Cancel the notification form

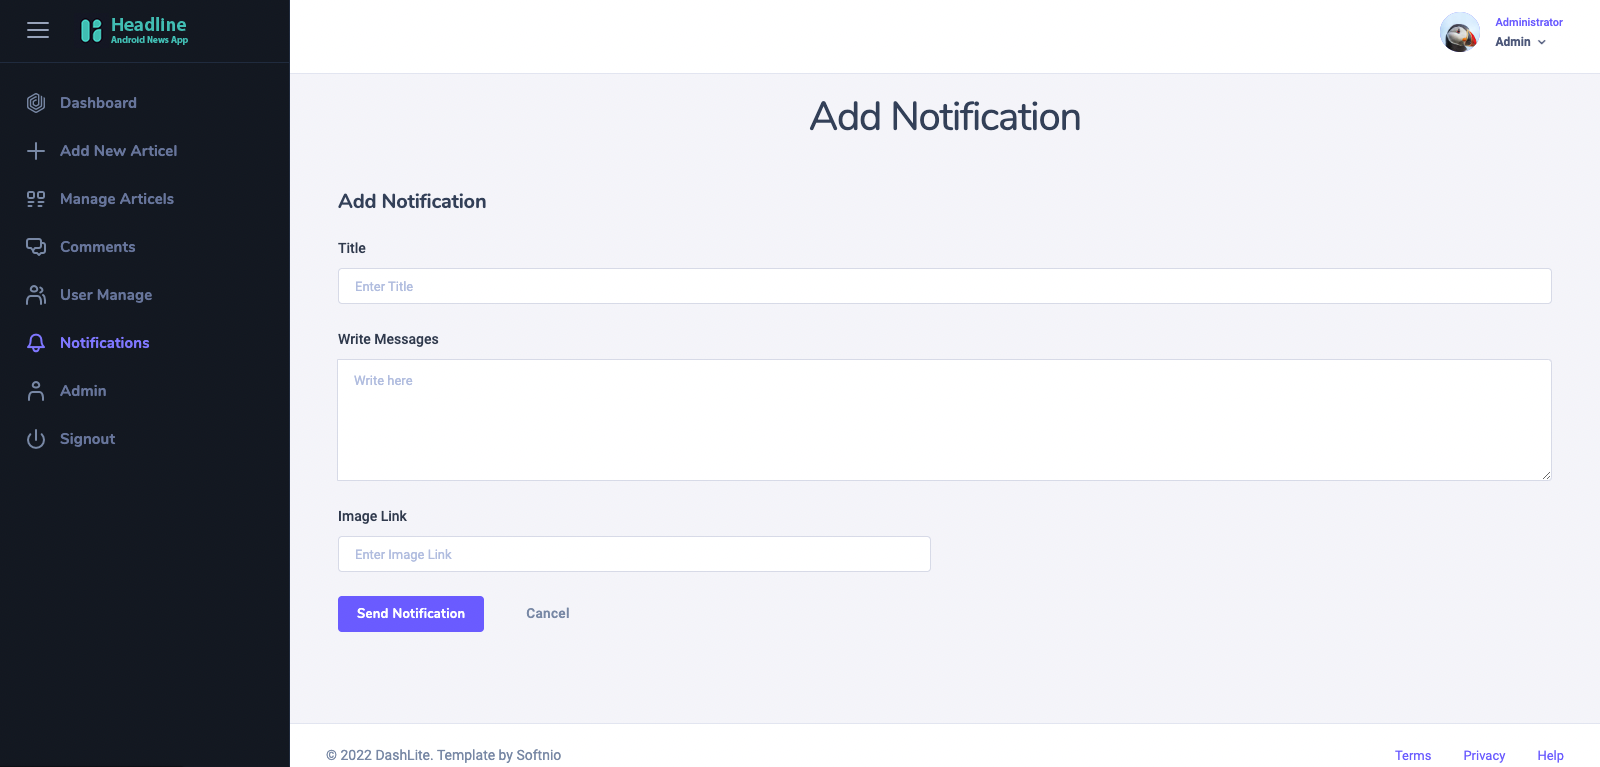pos(548,614)
